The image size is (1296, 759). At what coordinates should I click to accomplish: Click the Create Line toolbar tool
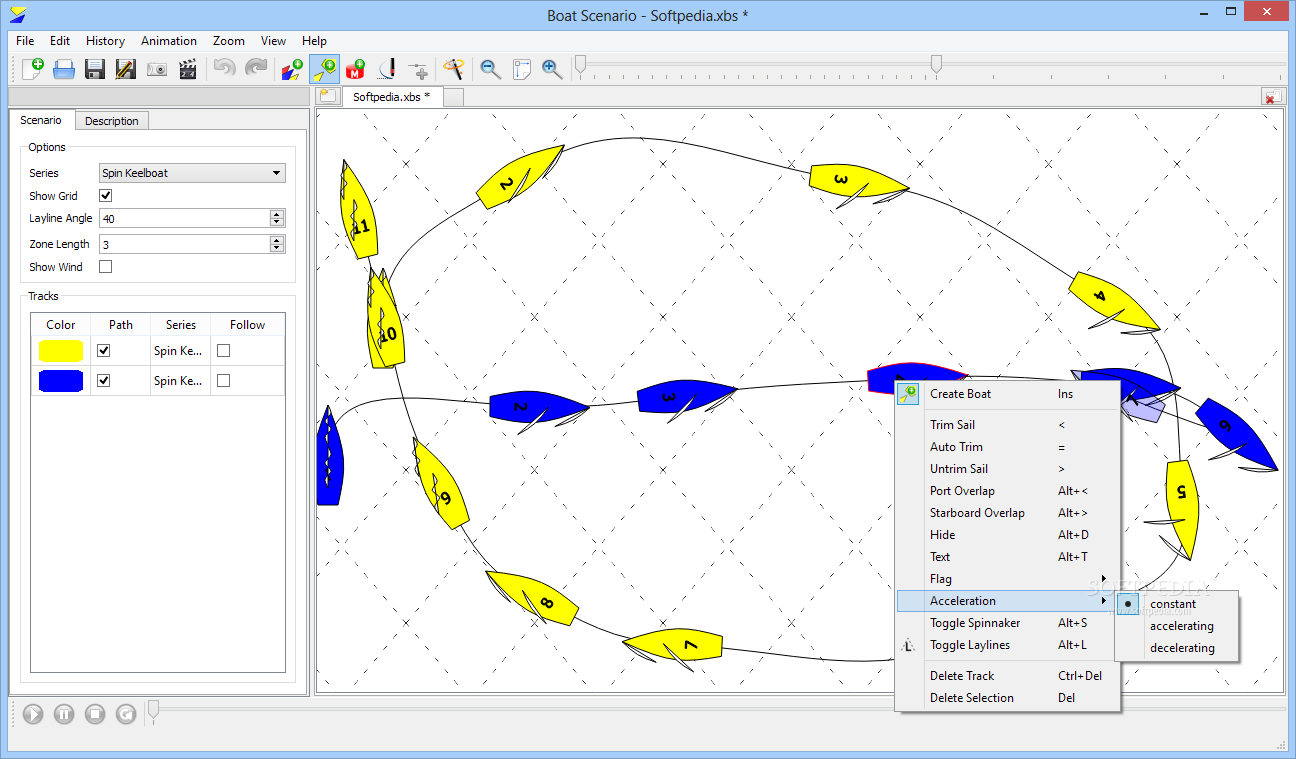386,69
